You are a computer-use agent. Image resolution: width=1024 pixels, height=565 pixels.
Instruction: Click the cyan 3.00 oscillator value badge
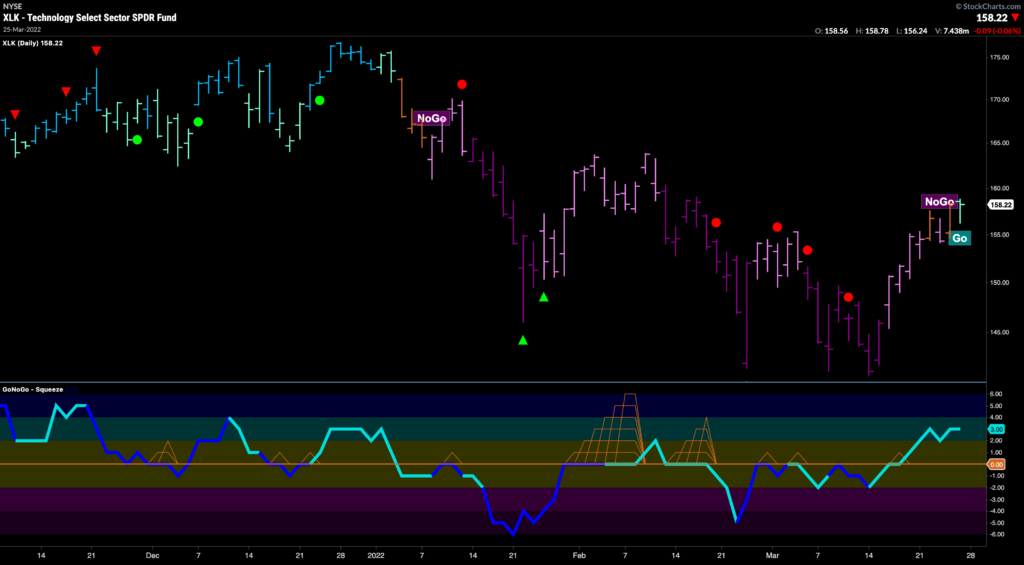click(997, 429)
